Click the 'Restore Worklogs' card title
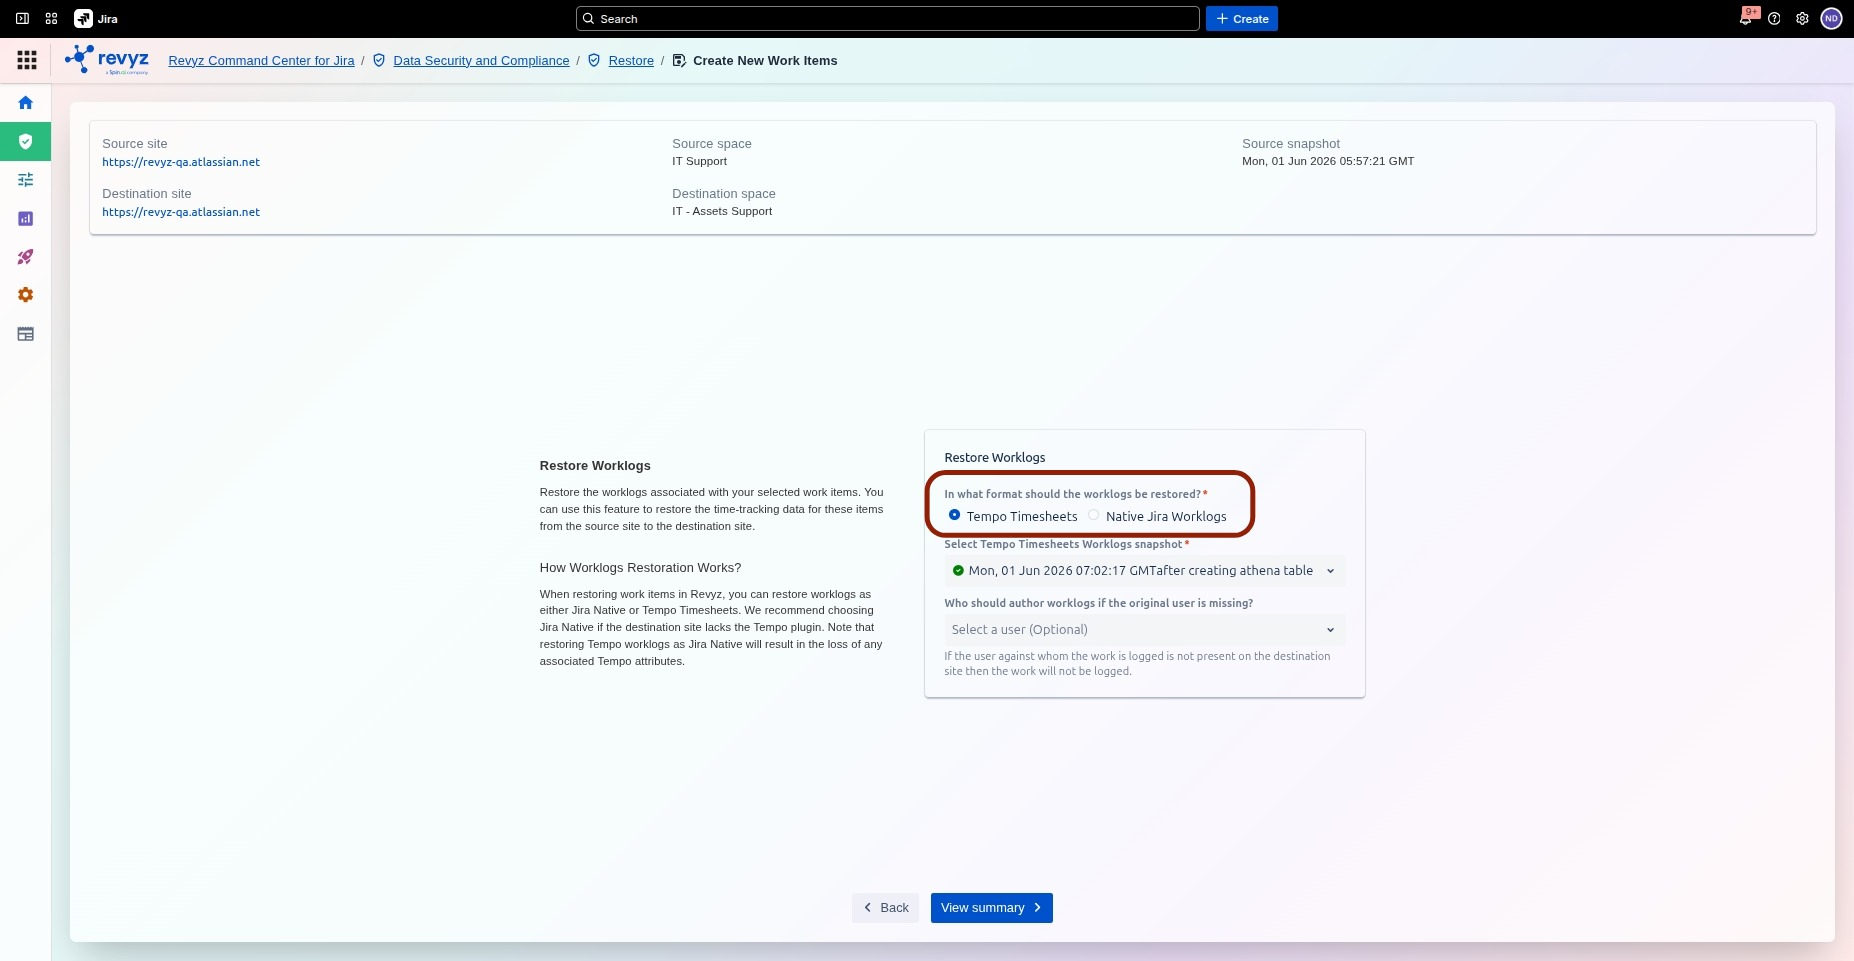The height and width of the screenshot is (961, 1854). coord(995,458)
